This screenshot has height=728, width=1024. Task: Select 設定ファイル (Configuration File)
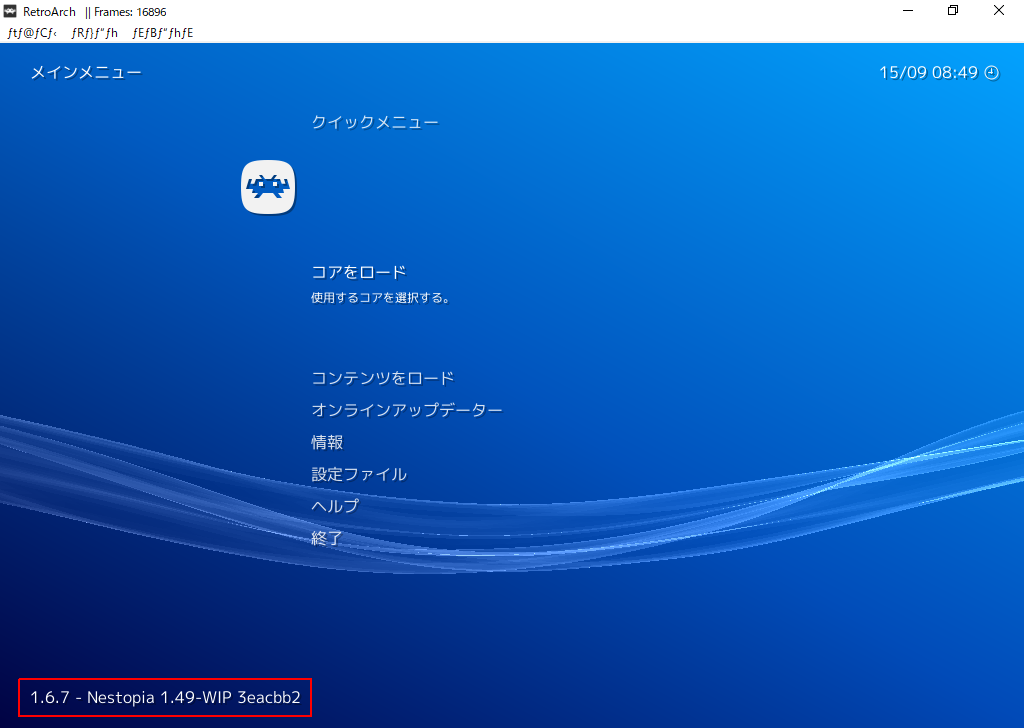coord(359,474)
